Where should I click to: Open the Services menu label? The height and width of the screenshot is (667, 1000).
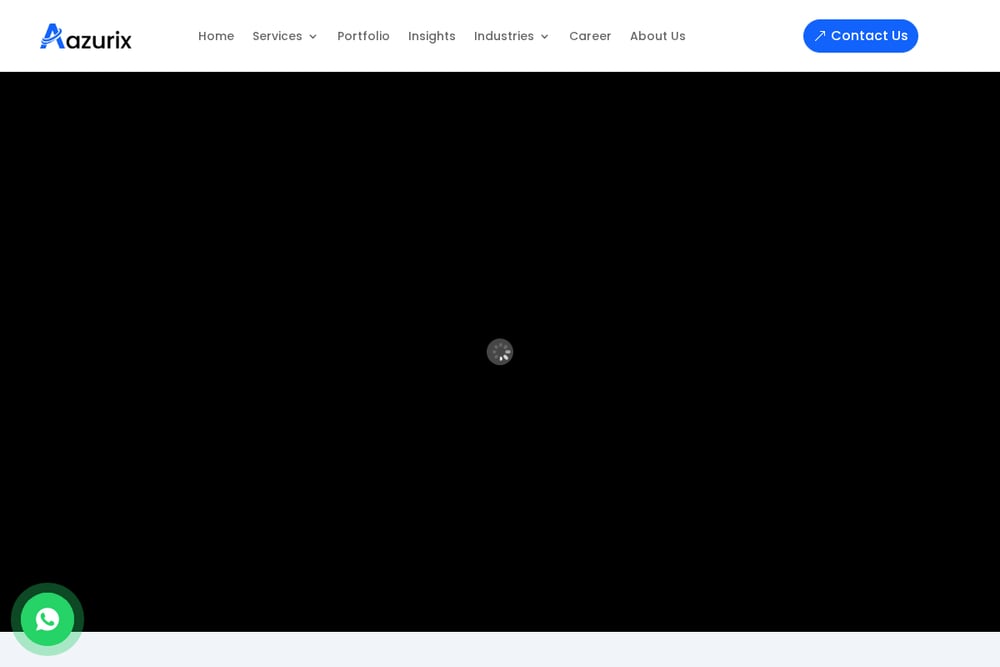(x=277, y=36)
